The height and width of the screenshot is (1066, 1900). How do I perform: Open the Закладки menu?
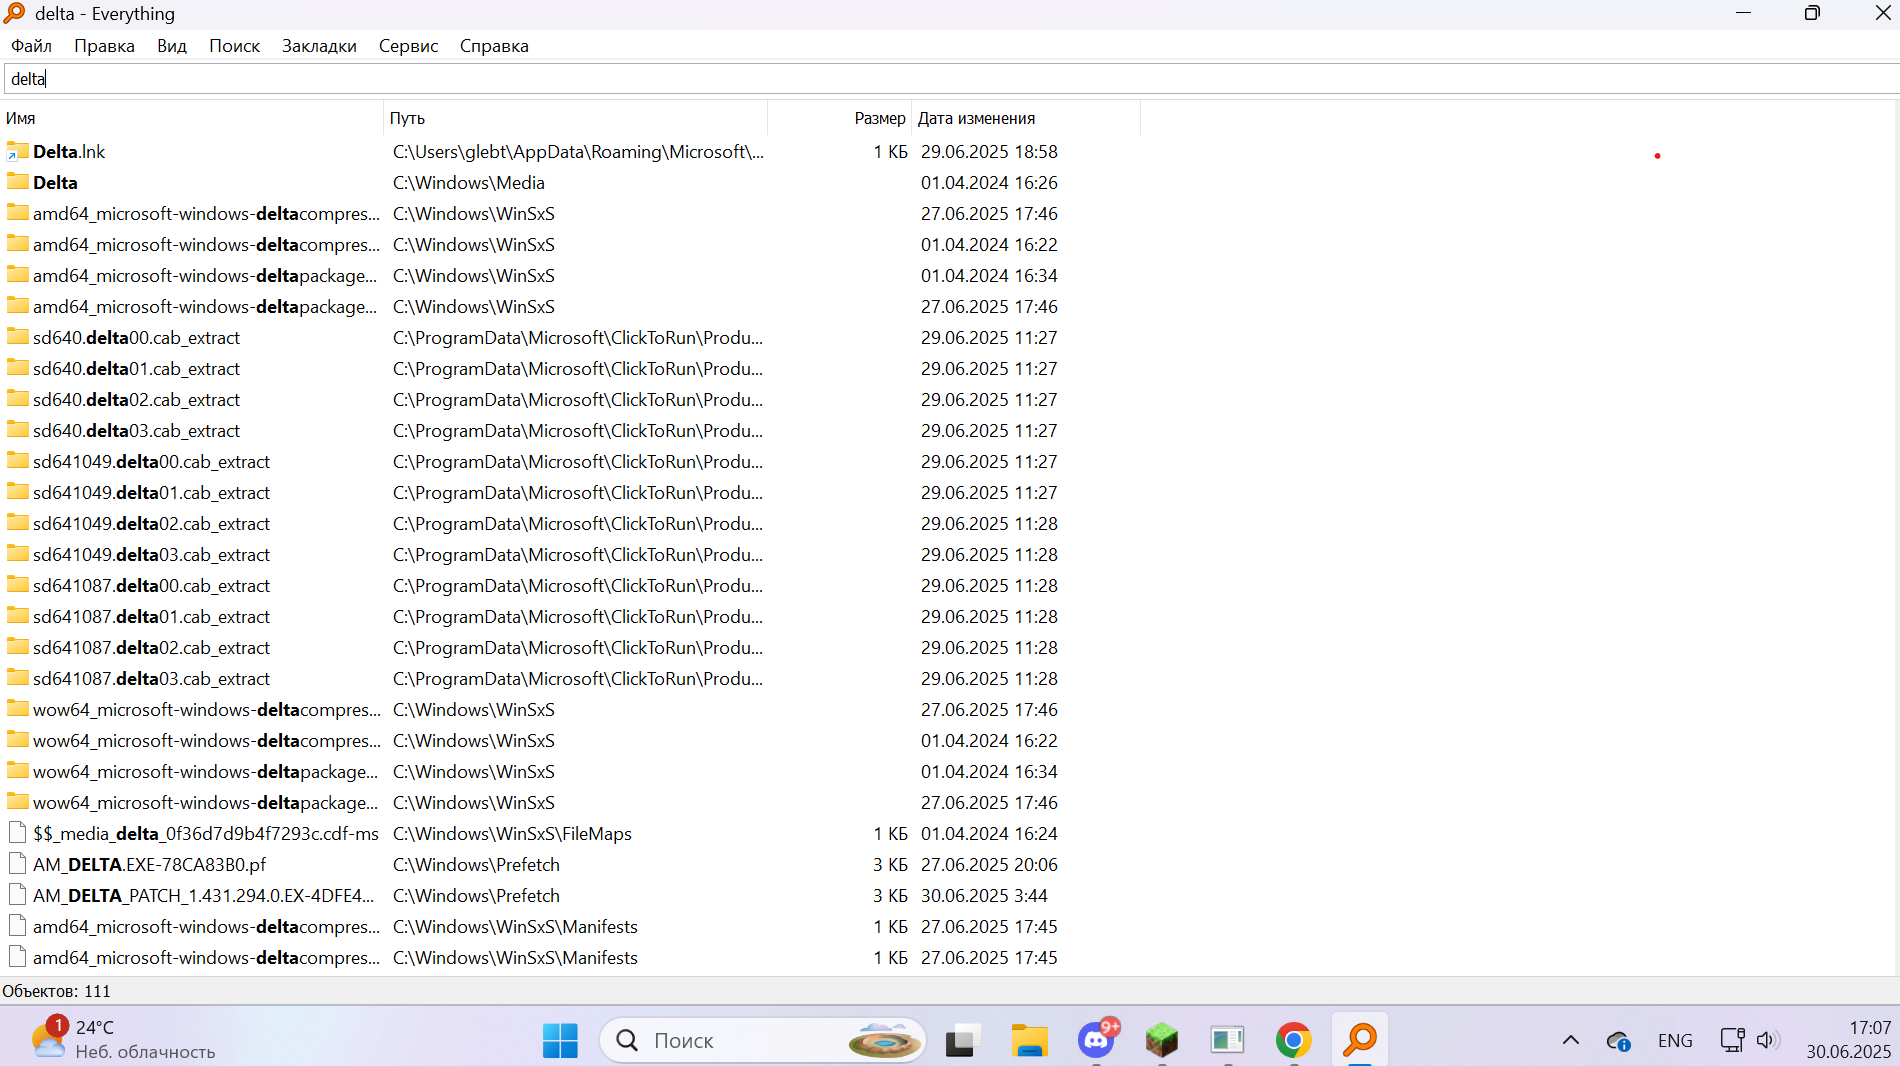[319, 46]
